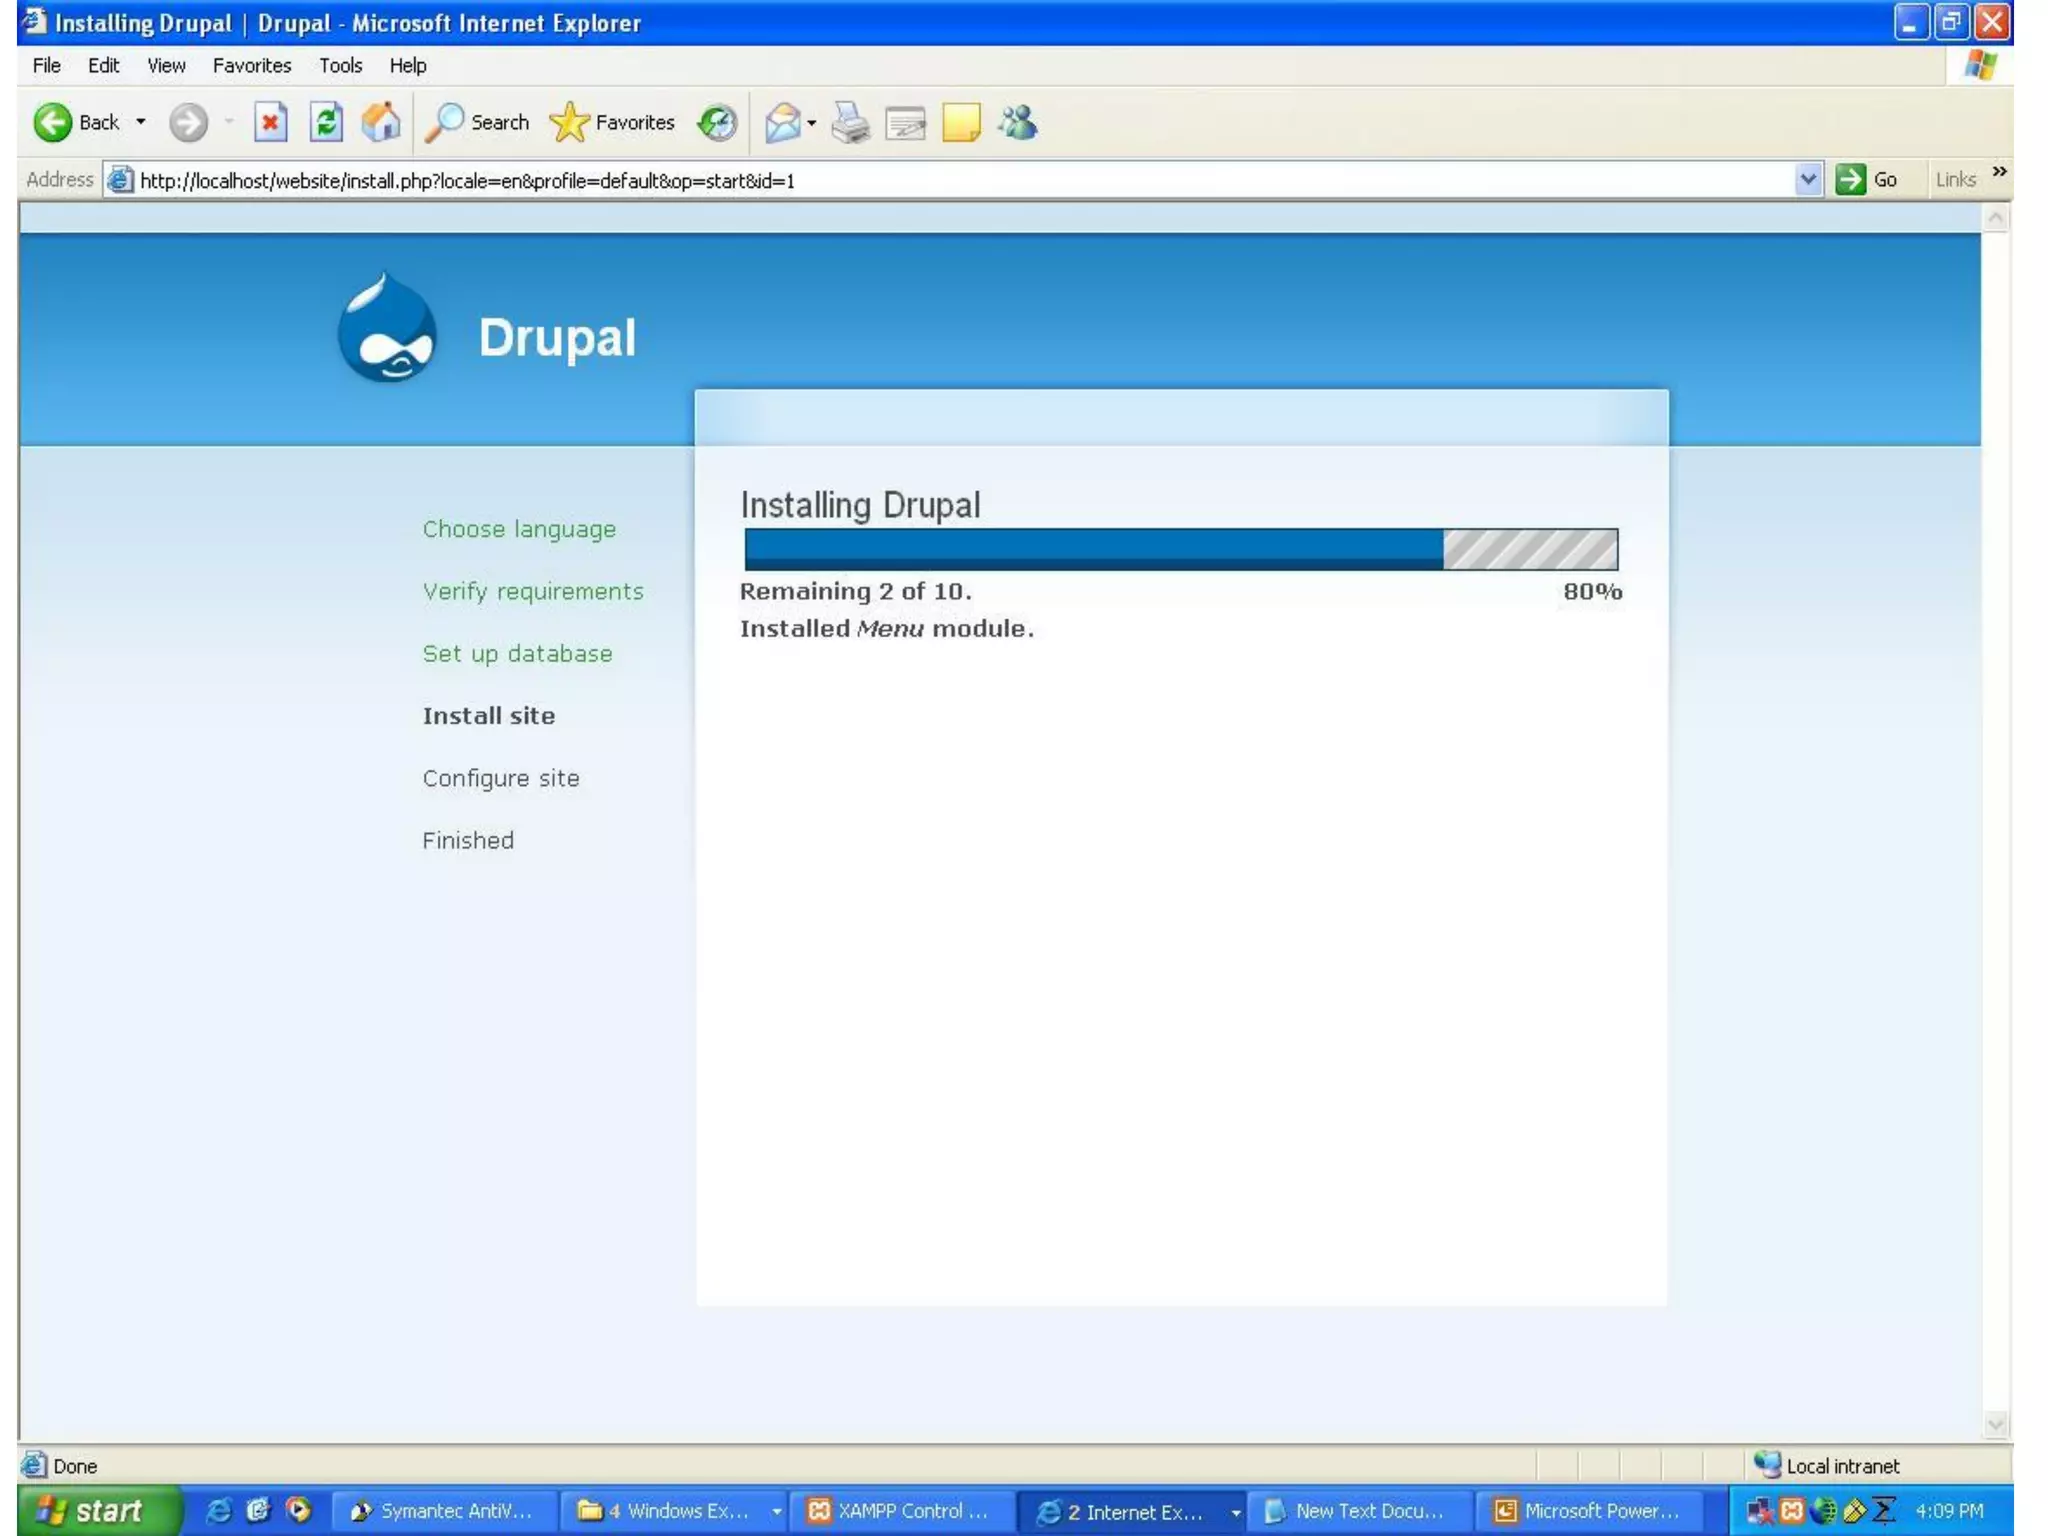The width and height of the screenshot is (2048, 1536).
Task: Click the install progress bar
Action: 1180,549
